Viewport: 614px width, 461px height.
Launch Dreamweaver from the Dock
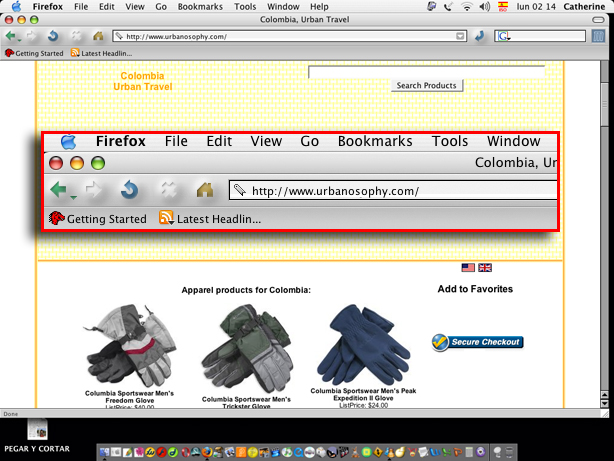[x=172, y=452]
